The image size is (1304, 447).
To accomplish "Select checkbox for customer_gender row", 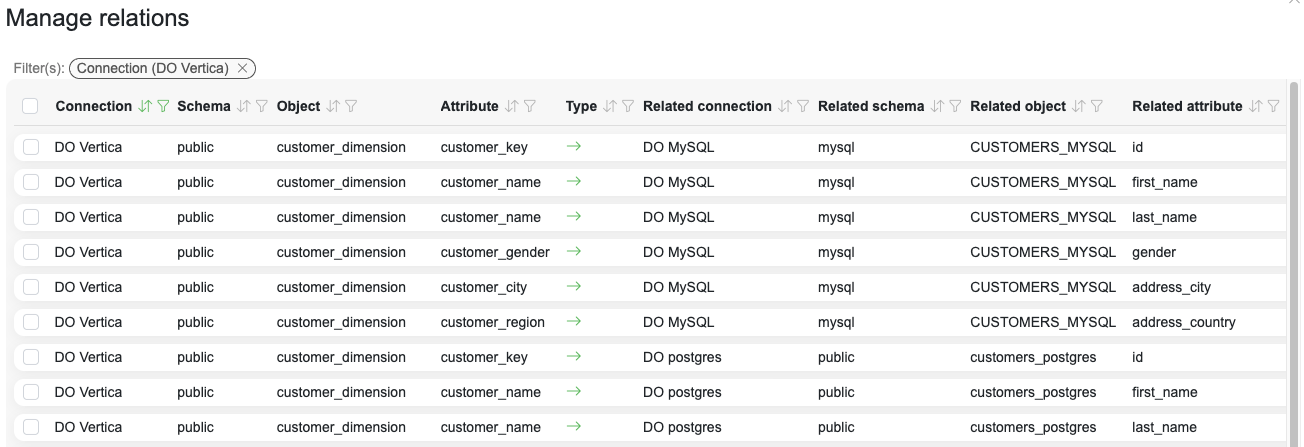I will coord(30,253).
